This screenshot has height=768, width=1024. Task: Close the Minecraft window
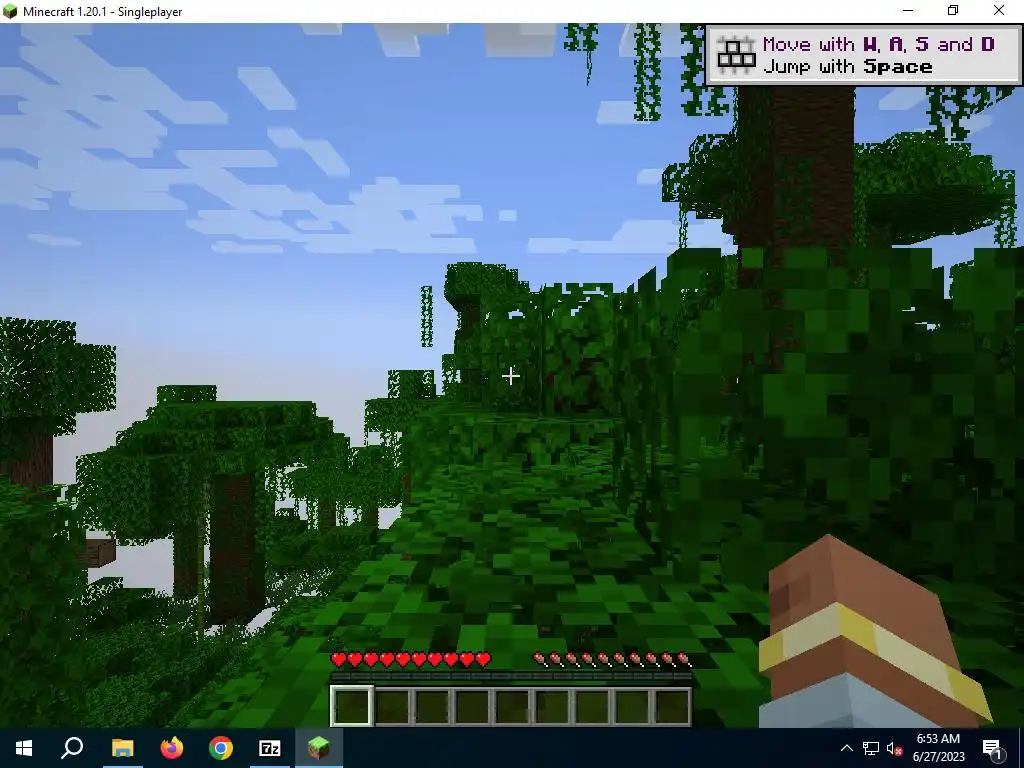pos(999,10)
